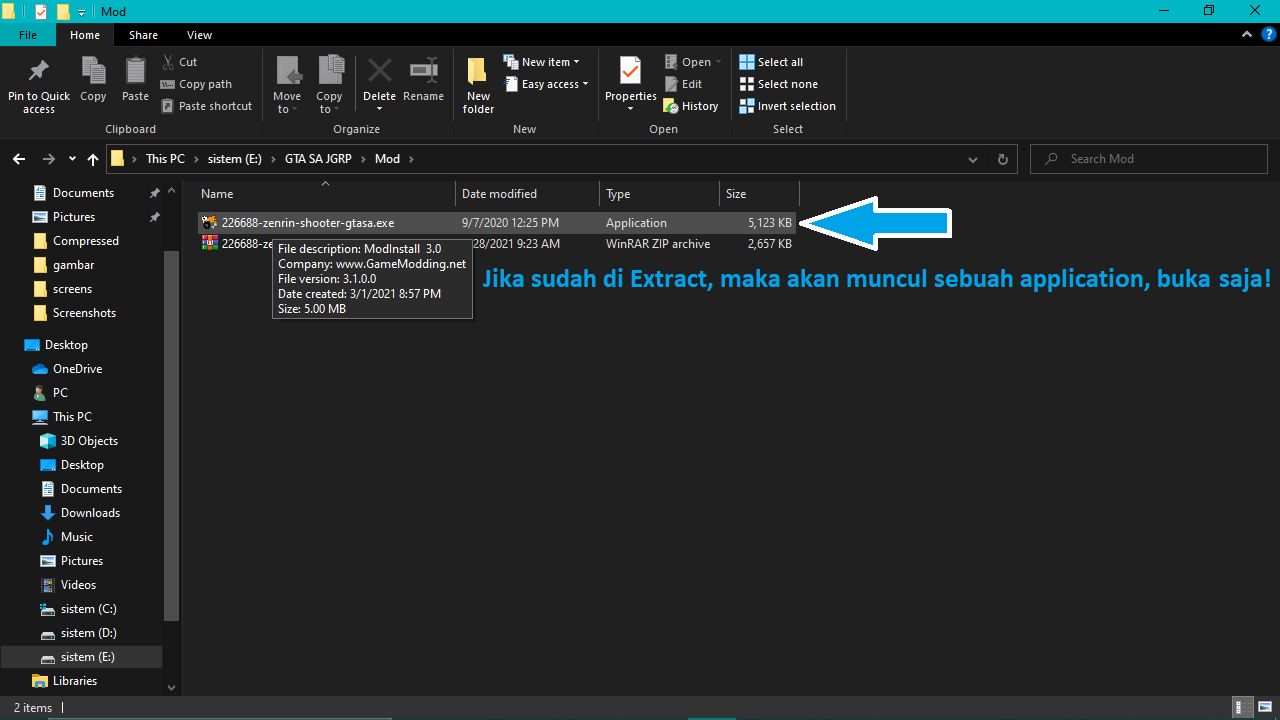The width and height of the screenshot is (1280, 720).
Task: Open Music in navigation pane
Action: [77, 537]
